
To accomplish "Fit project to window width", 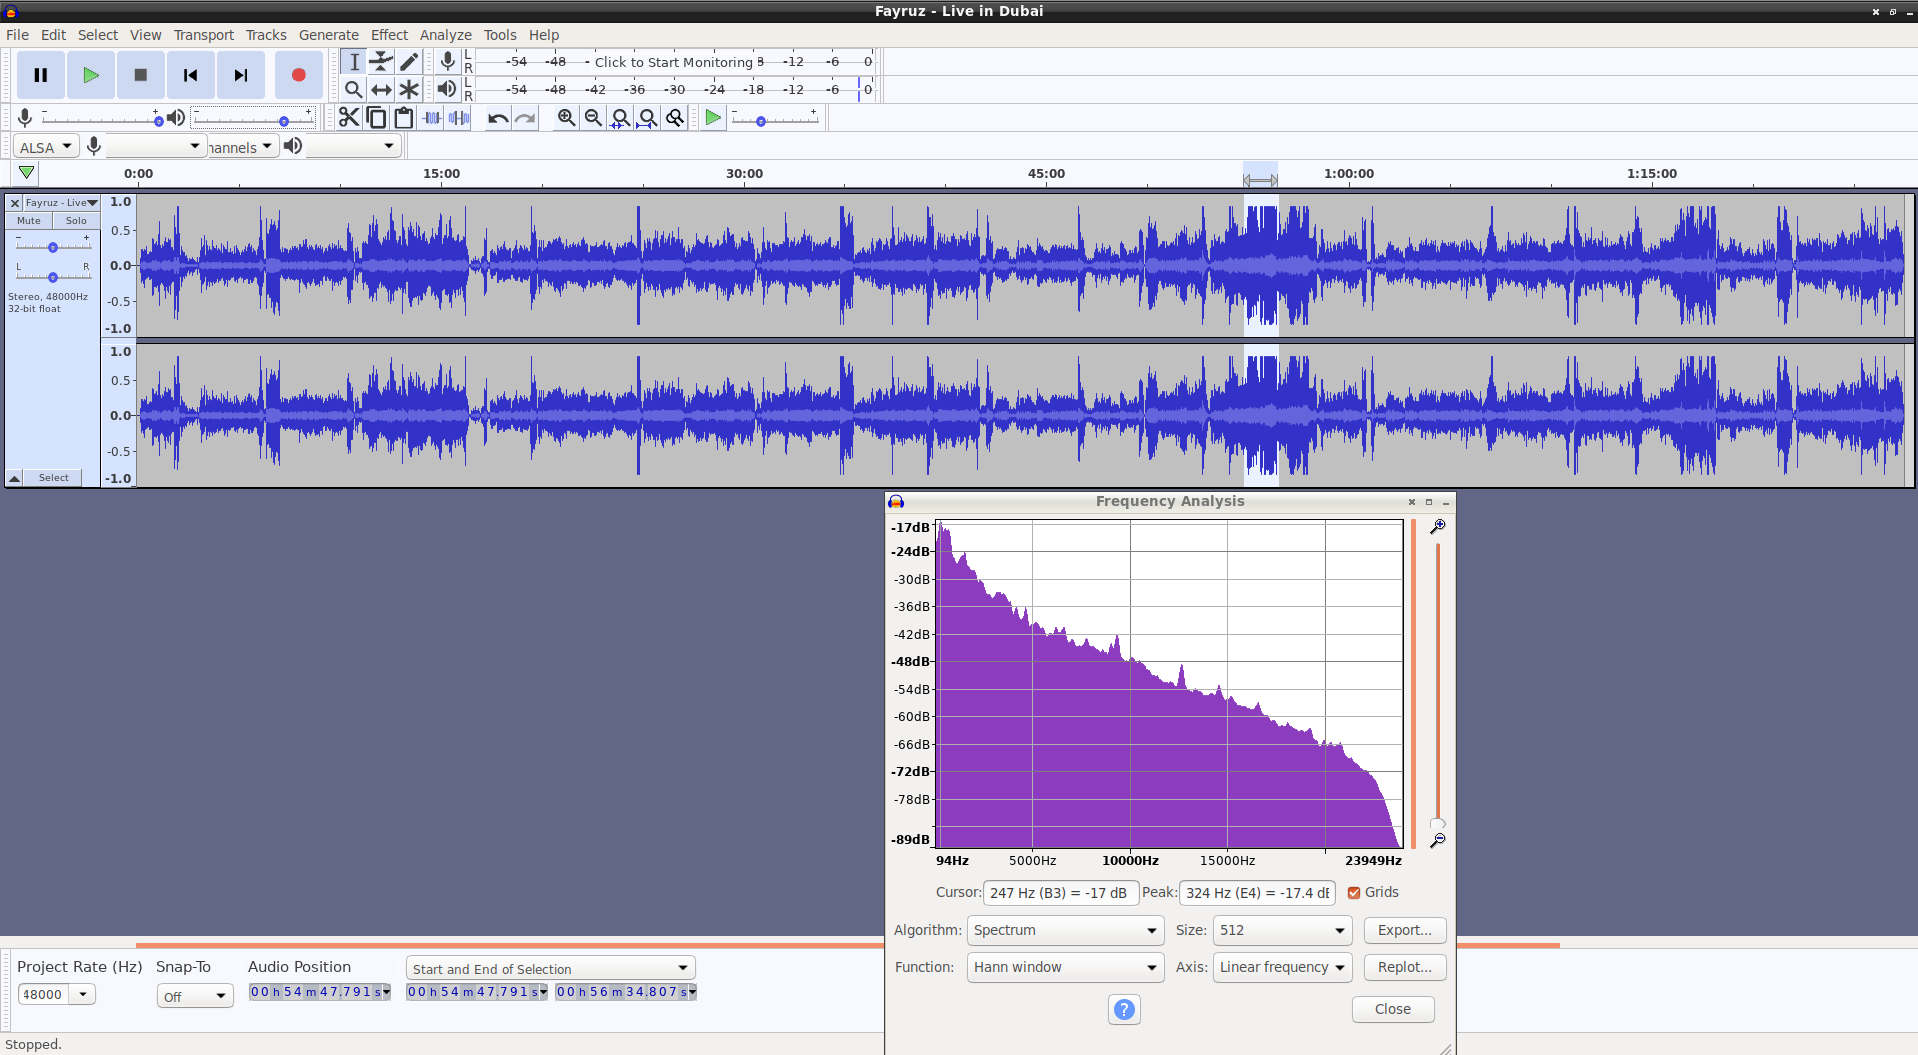I will coord(647,118).
